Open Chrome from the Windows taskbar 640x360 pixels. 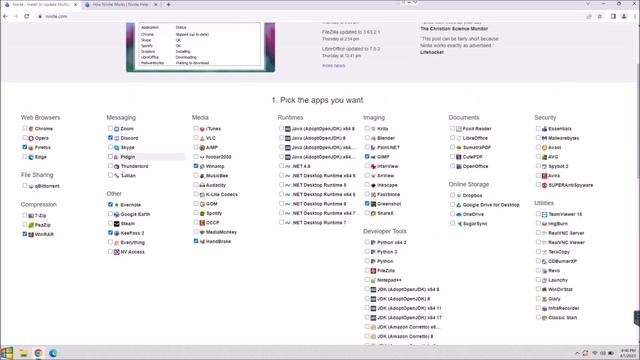[38, 353]
